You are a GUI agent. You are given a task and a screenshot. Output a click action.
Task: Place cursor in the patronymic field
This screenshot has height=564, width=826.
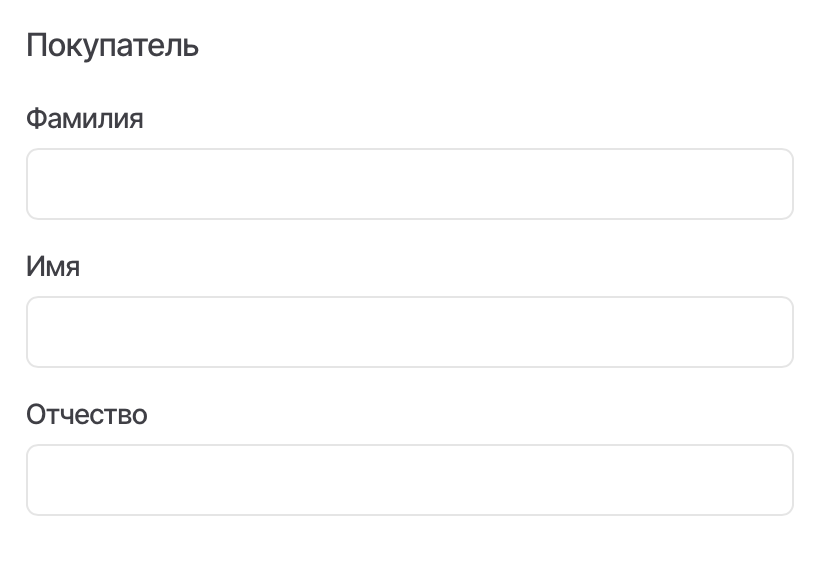click(x=410, y=480)
